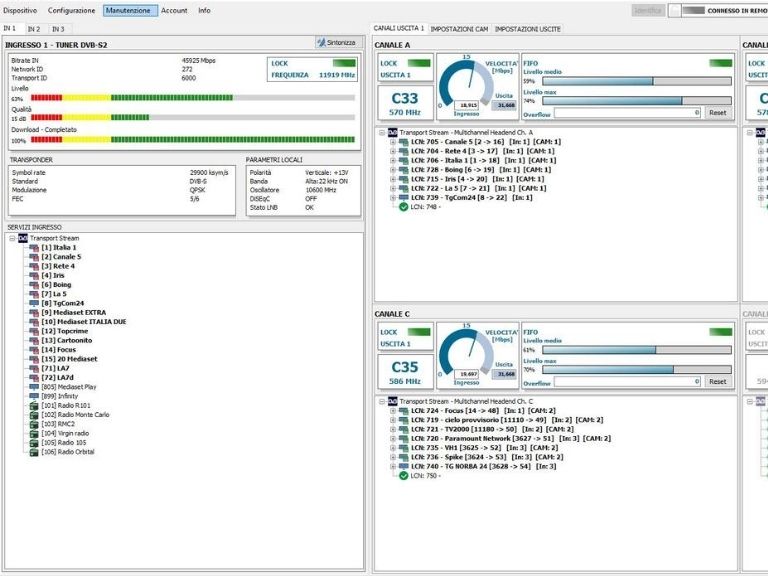The image size is (768, 576).
Task: Click the Radio Orbital radio icon
Action: [x=34, y=452]
